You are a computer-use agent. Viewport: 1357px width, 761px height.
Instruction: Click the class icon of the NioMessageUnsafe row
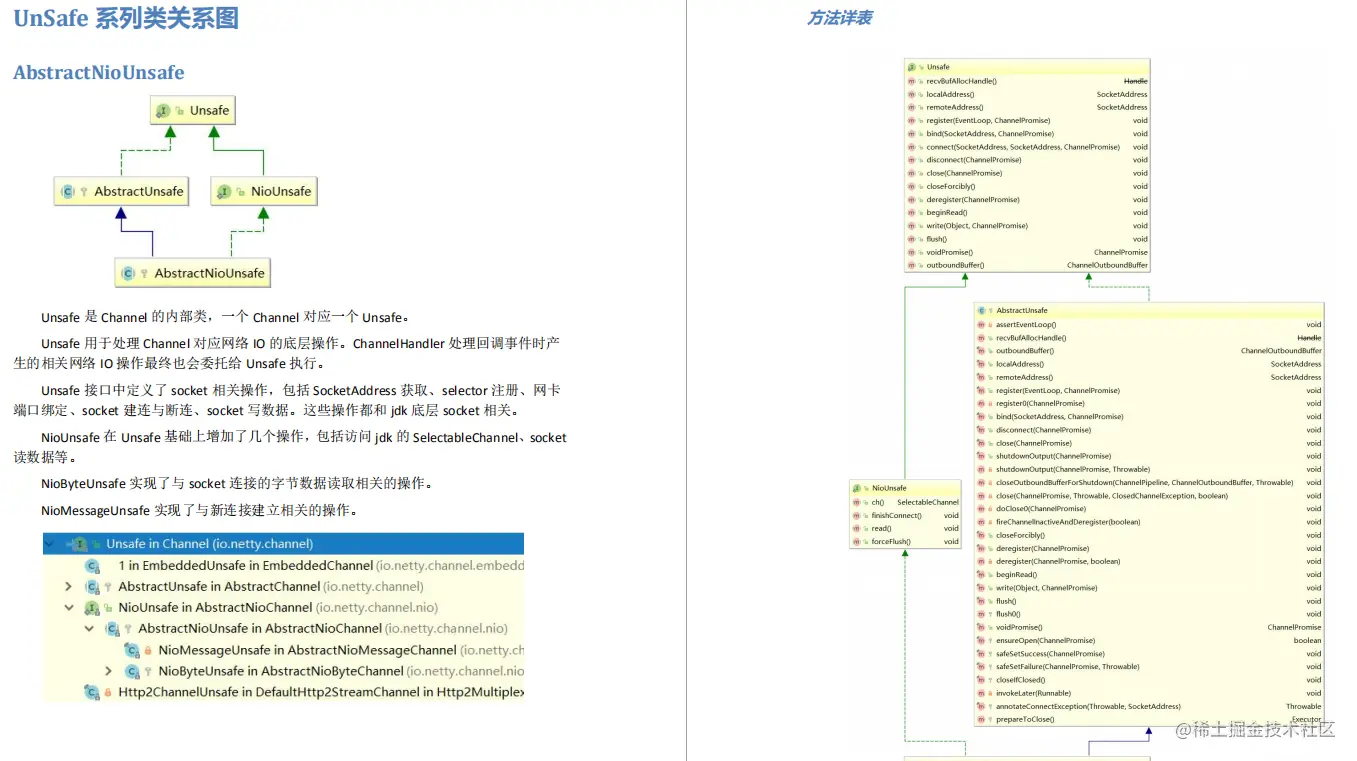[x=132, y=650]
